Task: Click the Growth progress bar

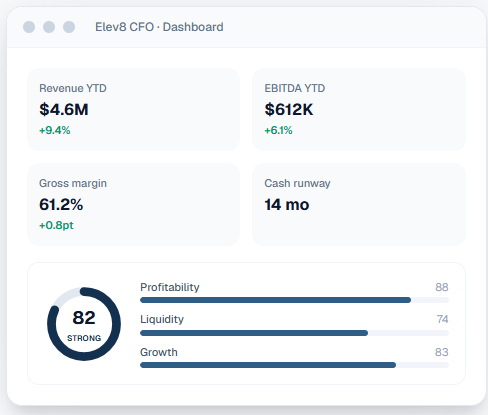Action: coord(294,365)
